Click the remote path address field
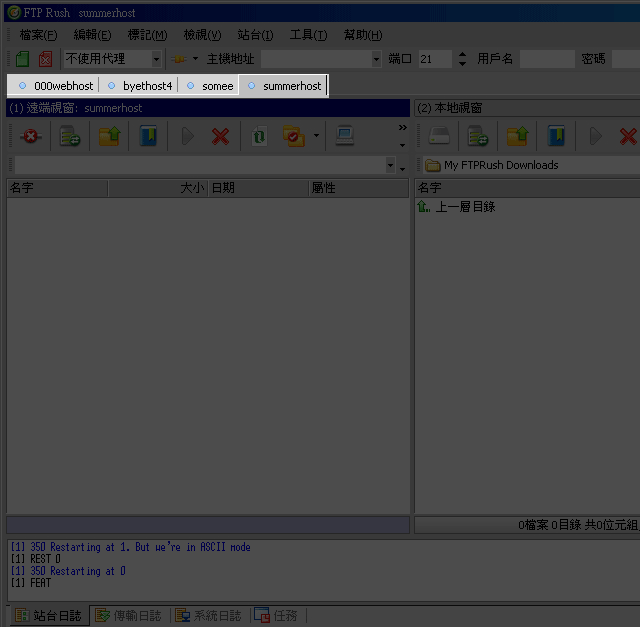Screen dimensions: 640x627 200,165
